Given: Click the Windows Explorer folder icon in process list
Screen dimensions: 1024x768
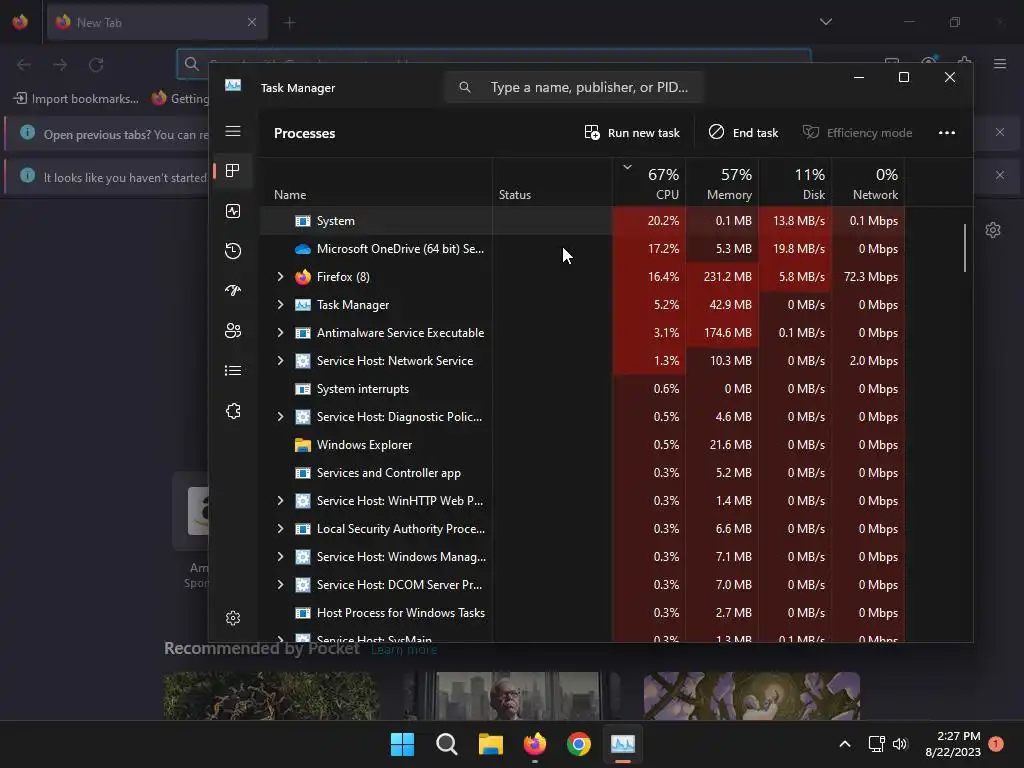Looking at the screenshot, I should tap(302, 445).
